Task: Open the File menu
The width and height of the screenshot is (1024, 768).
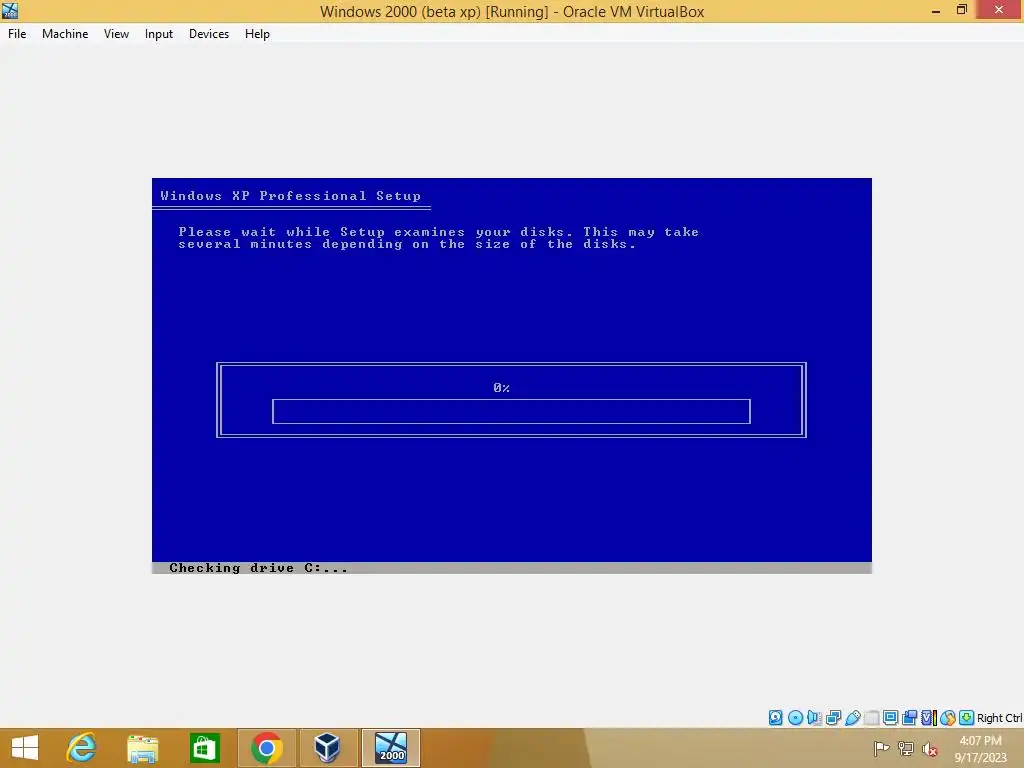Action: tap(17, 34)
